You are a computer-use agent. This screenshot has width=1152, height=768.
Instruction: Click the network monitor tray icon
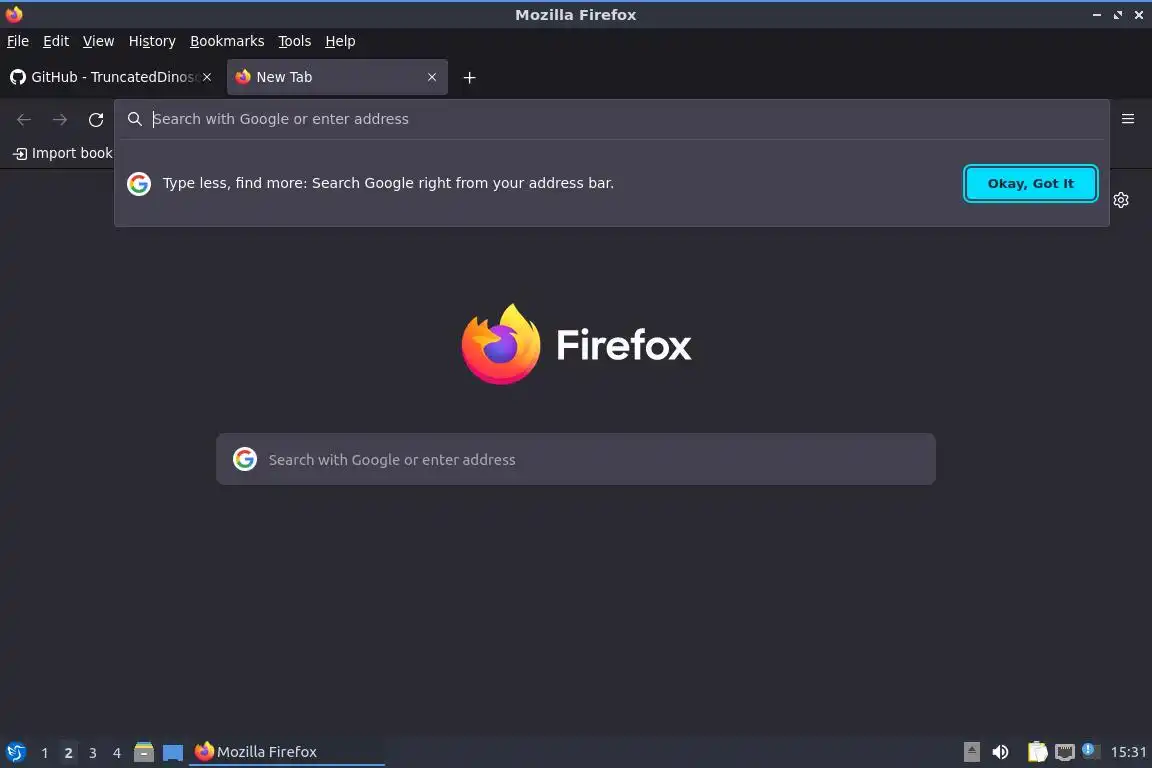coord(1065,752)
